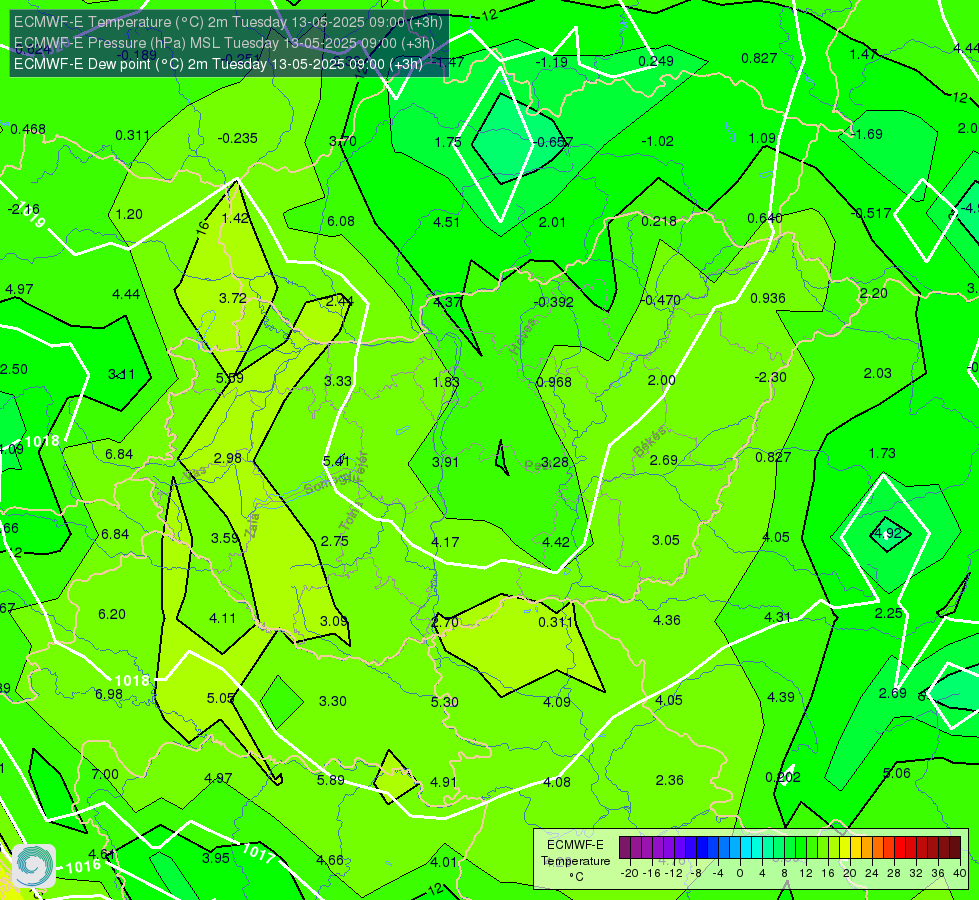Click the dew point value 4.51
Screen dimensions: 979x900
(x=446, y=222)
